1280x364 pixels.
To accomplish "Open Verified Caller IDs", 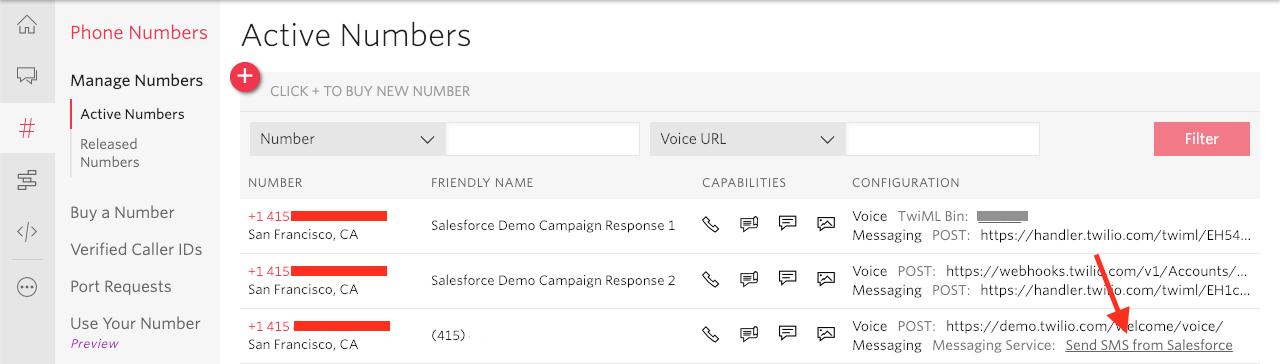I will coord(136,249).
